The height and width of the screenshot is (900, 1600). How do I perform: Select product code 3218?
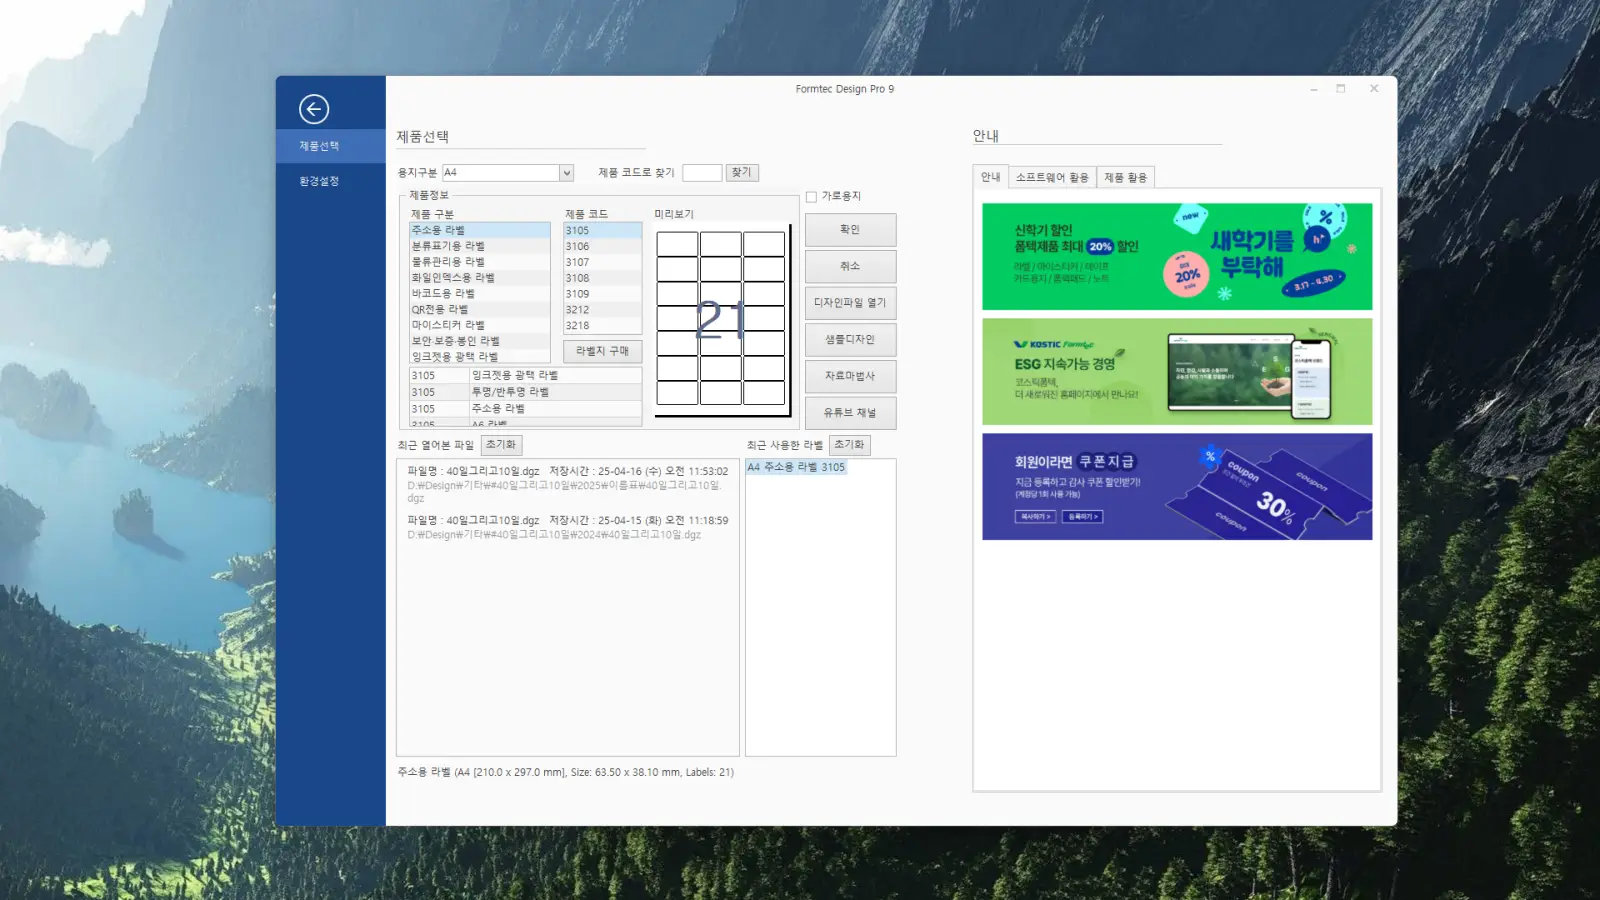602,325
